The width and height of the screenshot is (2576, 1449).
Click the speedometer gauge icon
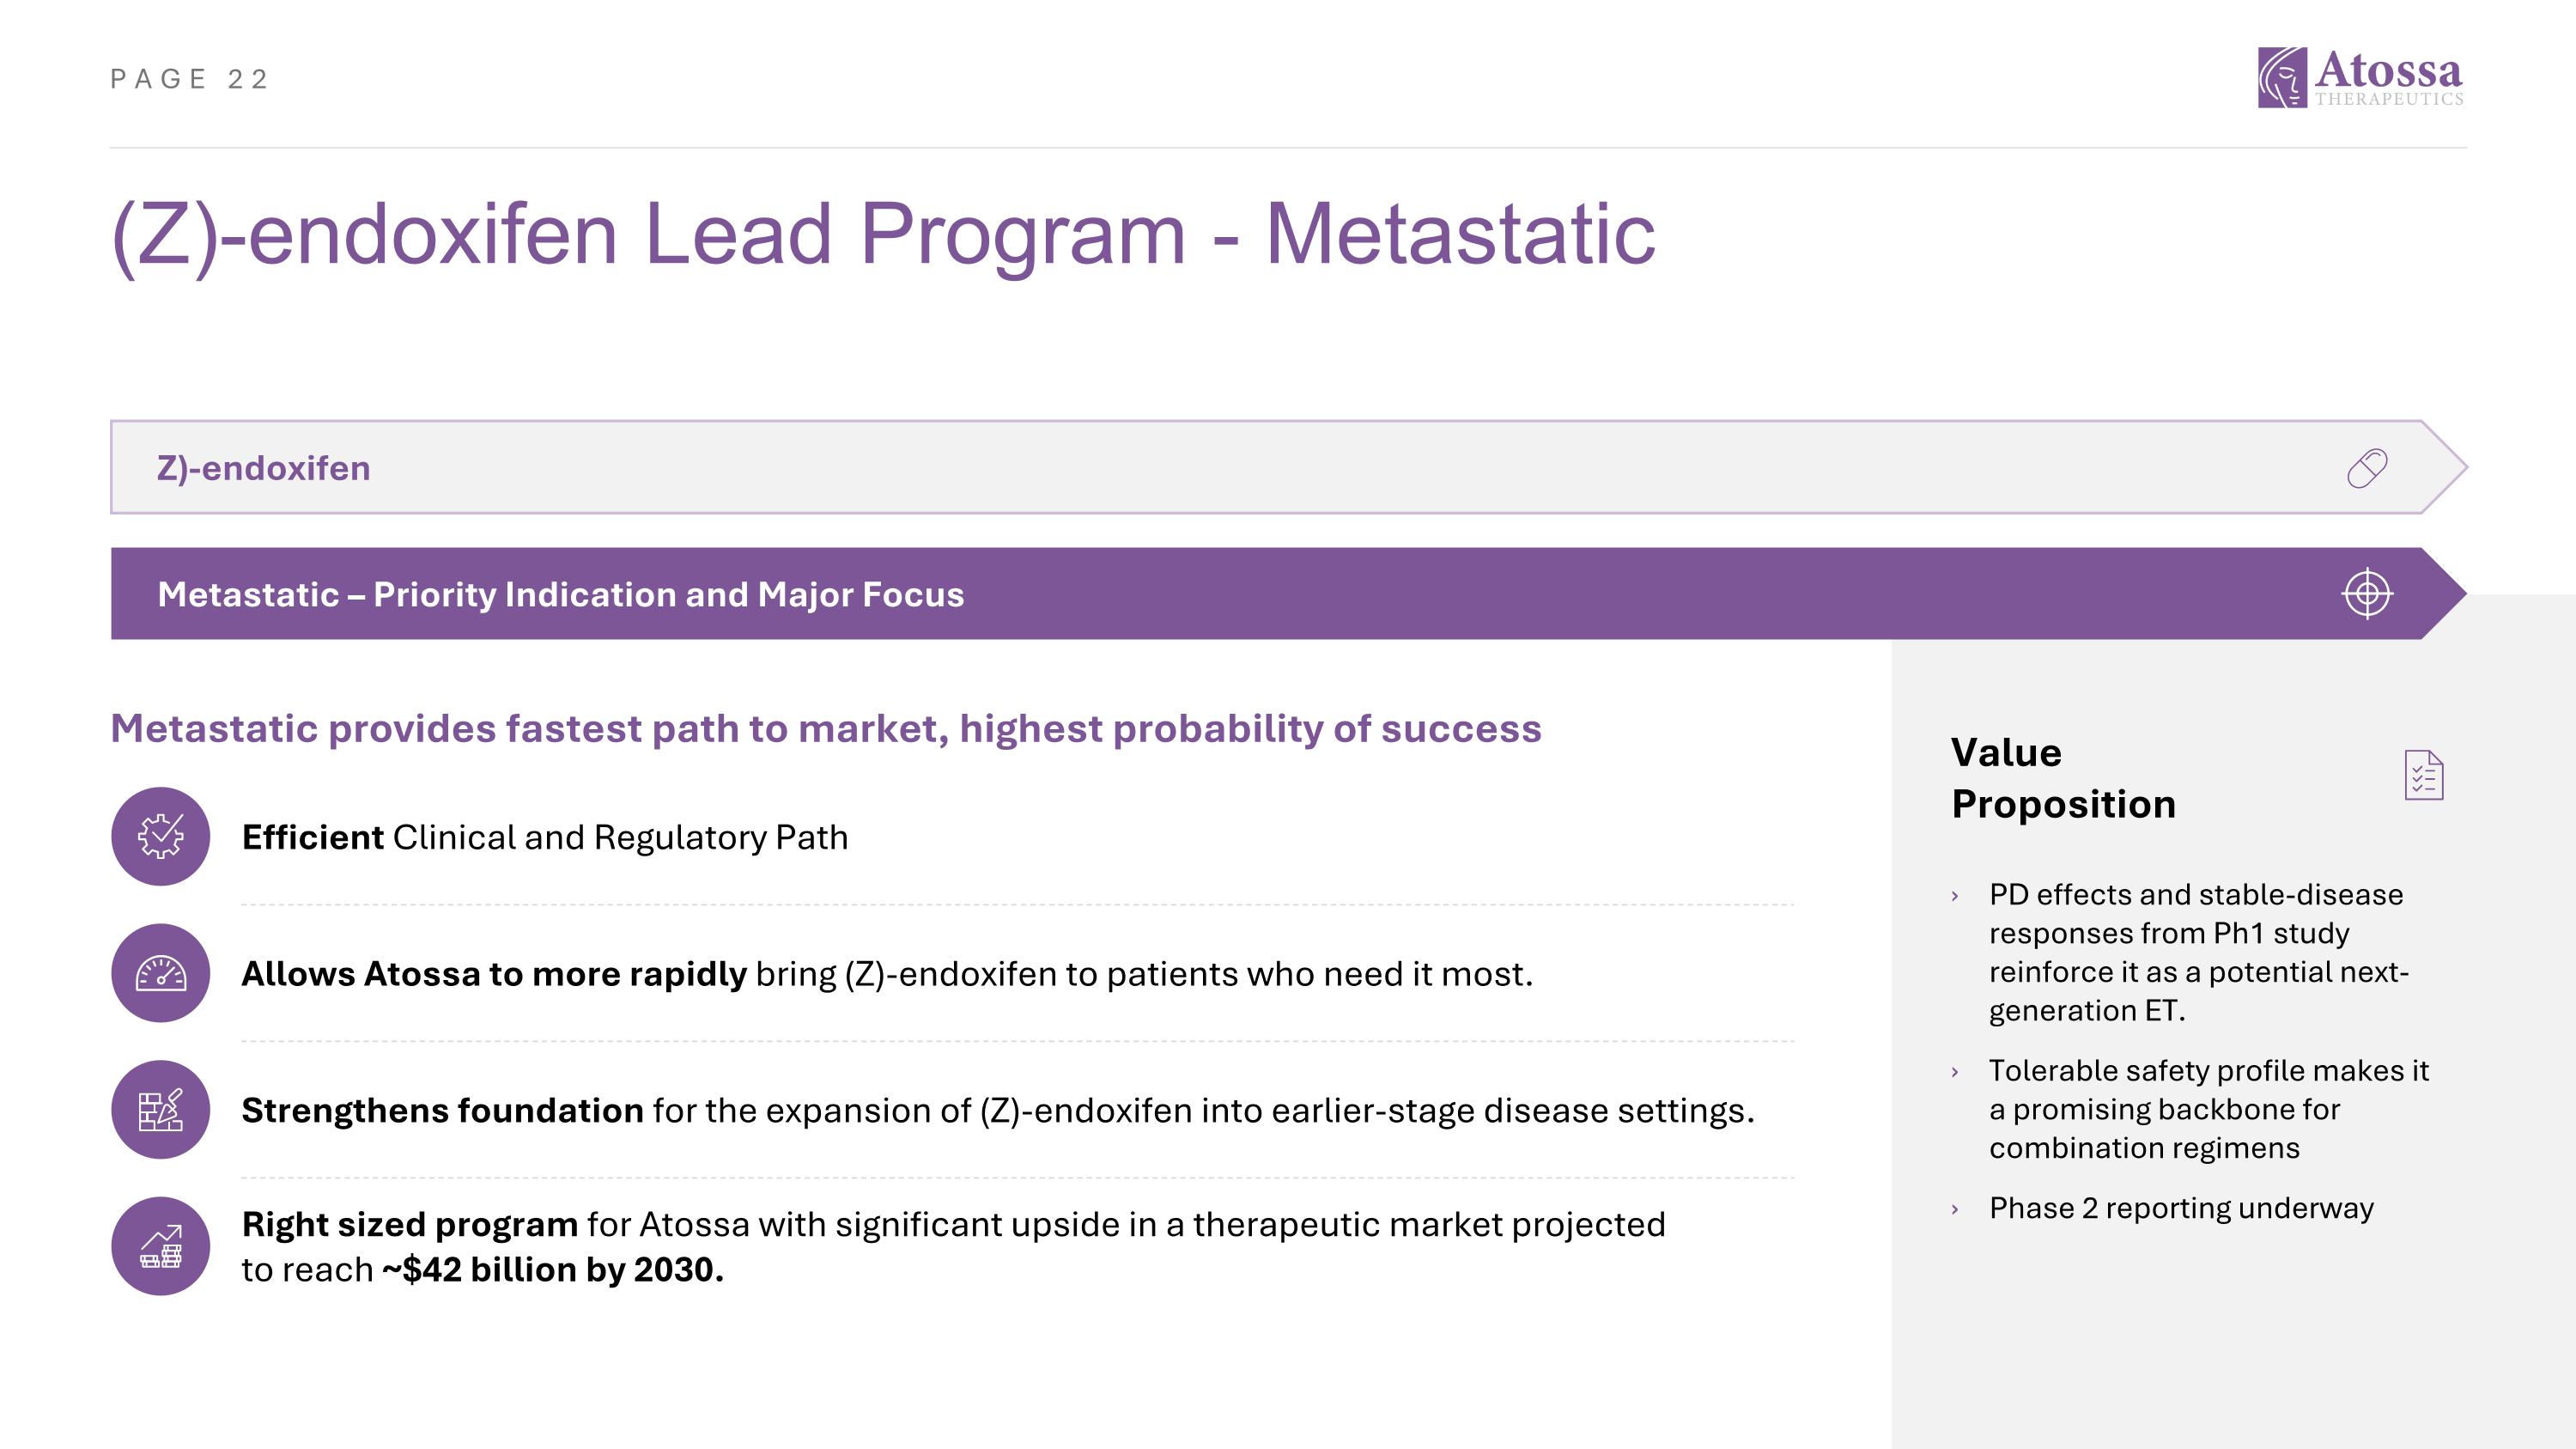pyautogui.click(x=160, y=973)
